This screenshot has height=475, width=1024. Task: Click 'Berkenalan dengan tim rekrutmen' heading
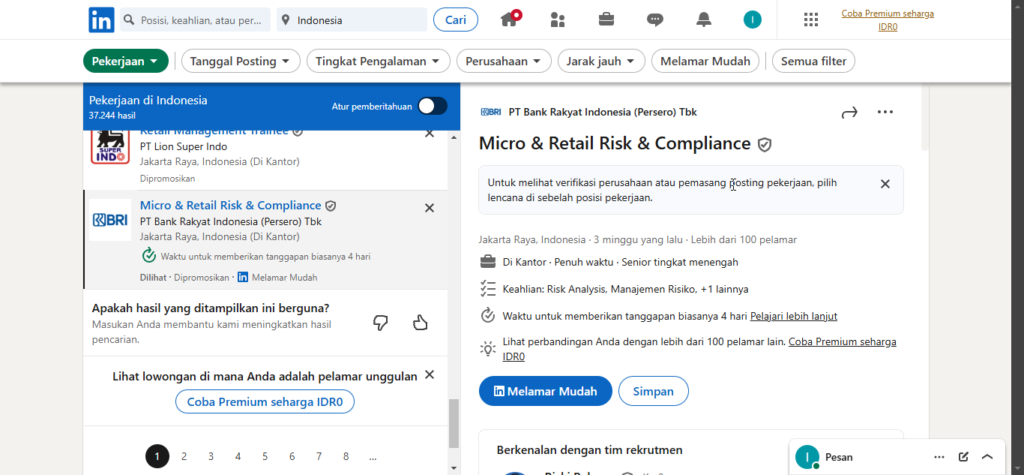[590, 450]
